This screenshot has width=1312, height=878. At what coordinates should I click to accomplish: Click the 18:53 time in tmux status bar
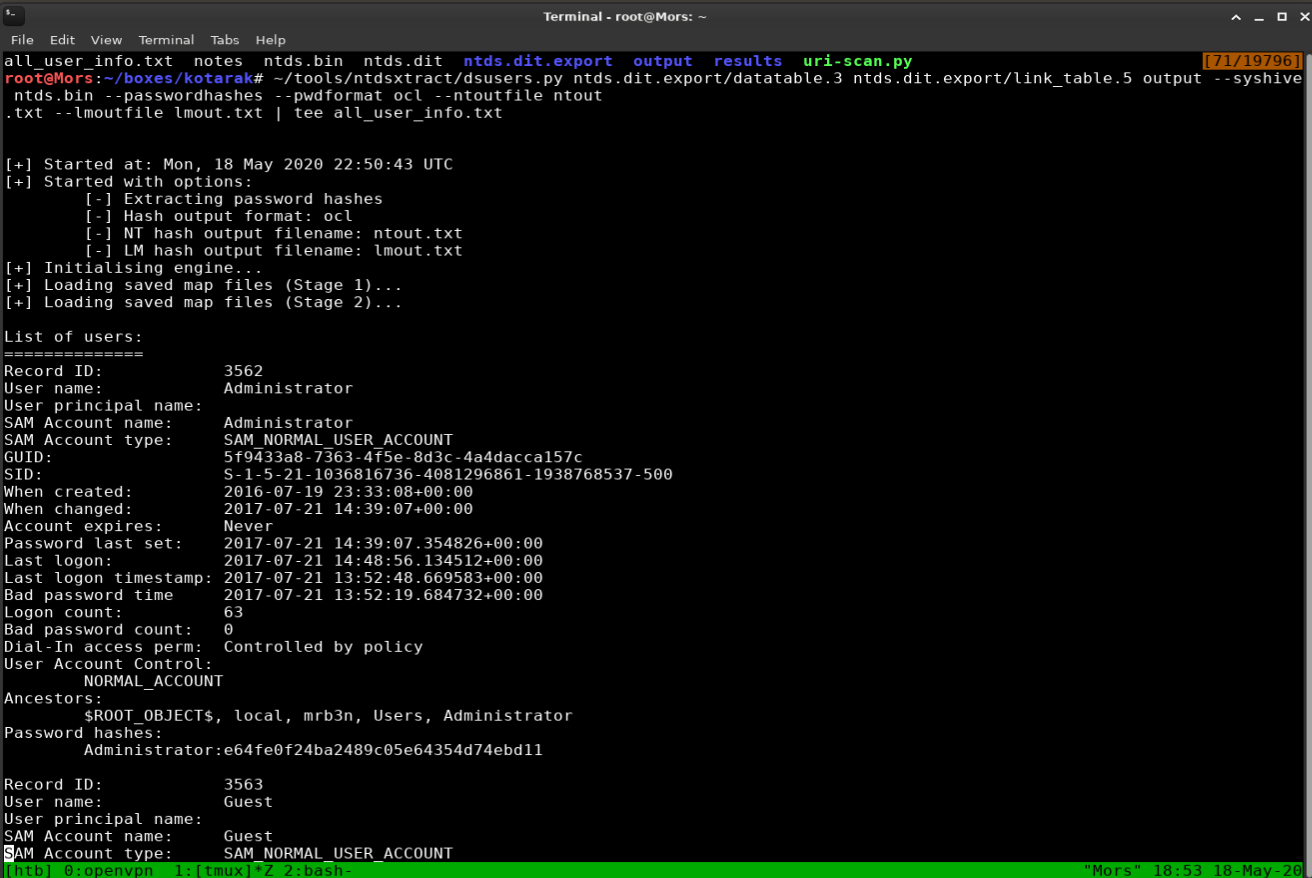coord(1178,870)
